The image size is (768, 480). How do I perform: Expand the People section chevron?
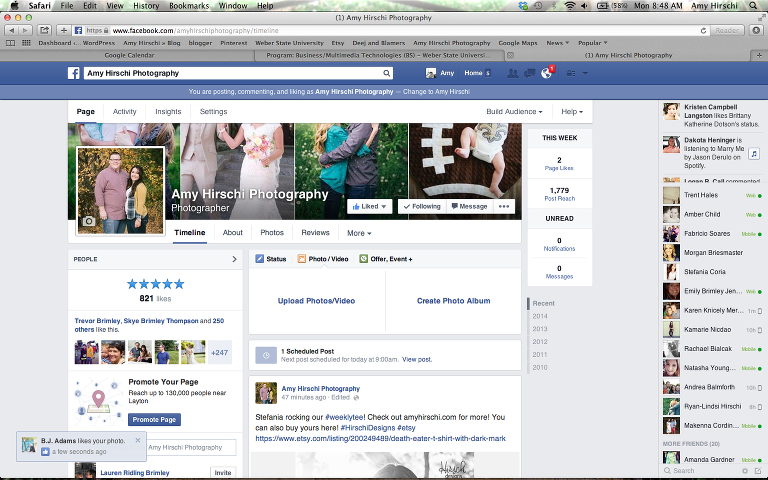(x=234, y=259)
